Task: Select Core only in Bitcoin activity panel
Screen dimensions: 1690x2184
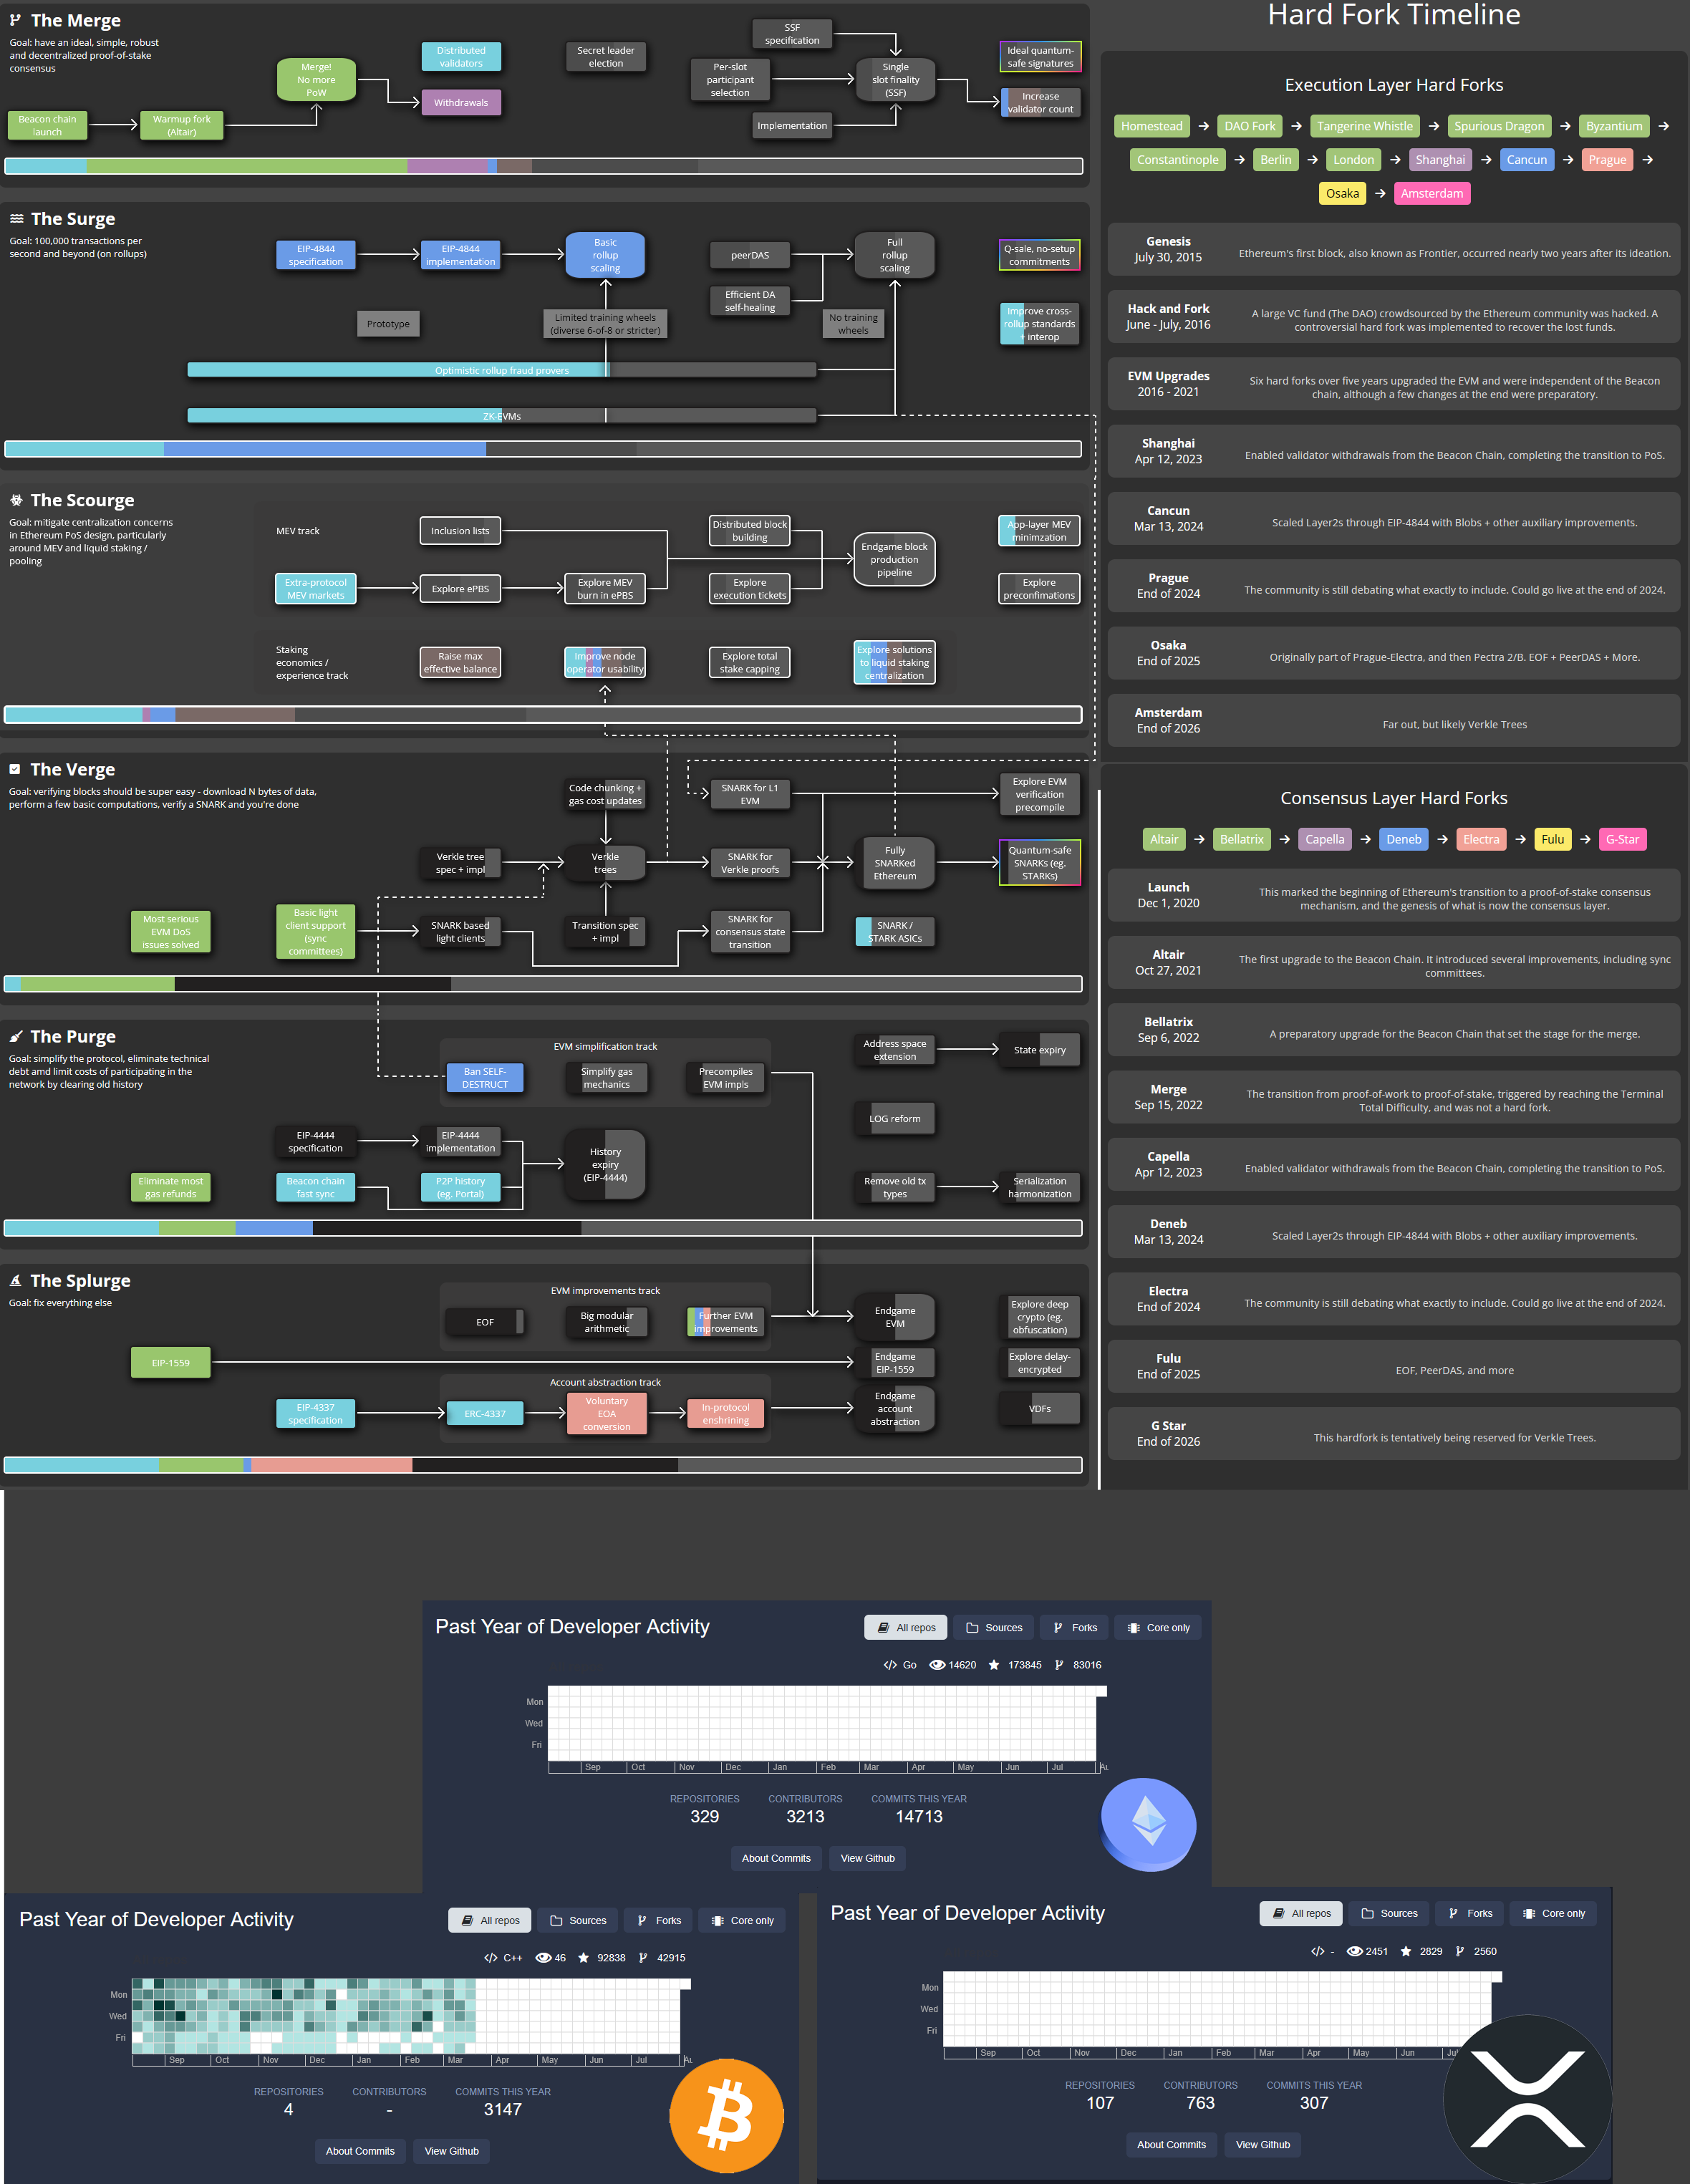Action: point(742,1920)
